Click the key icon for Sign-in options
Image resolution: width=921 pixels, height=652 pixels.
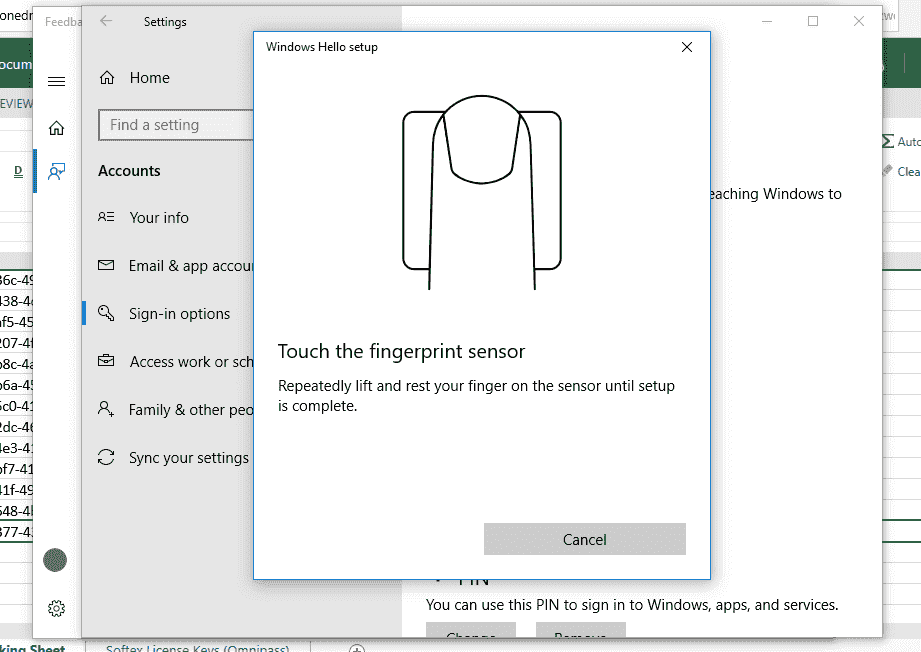tap(106, 312)
